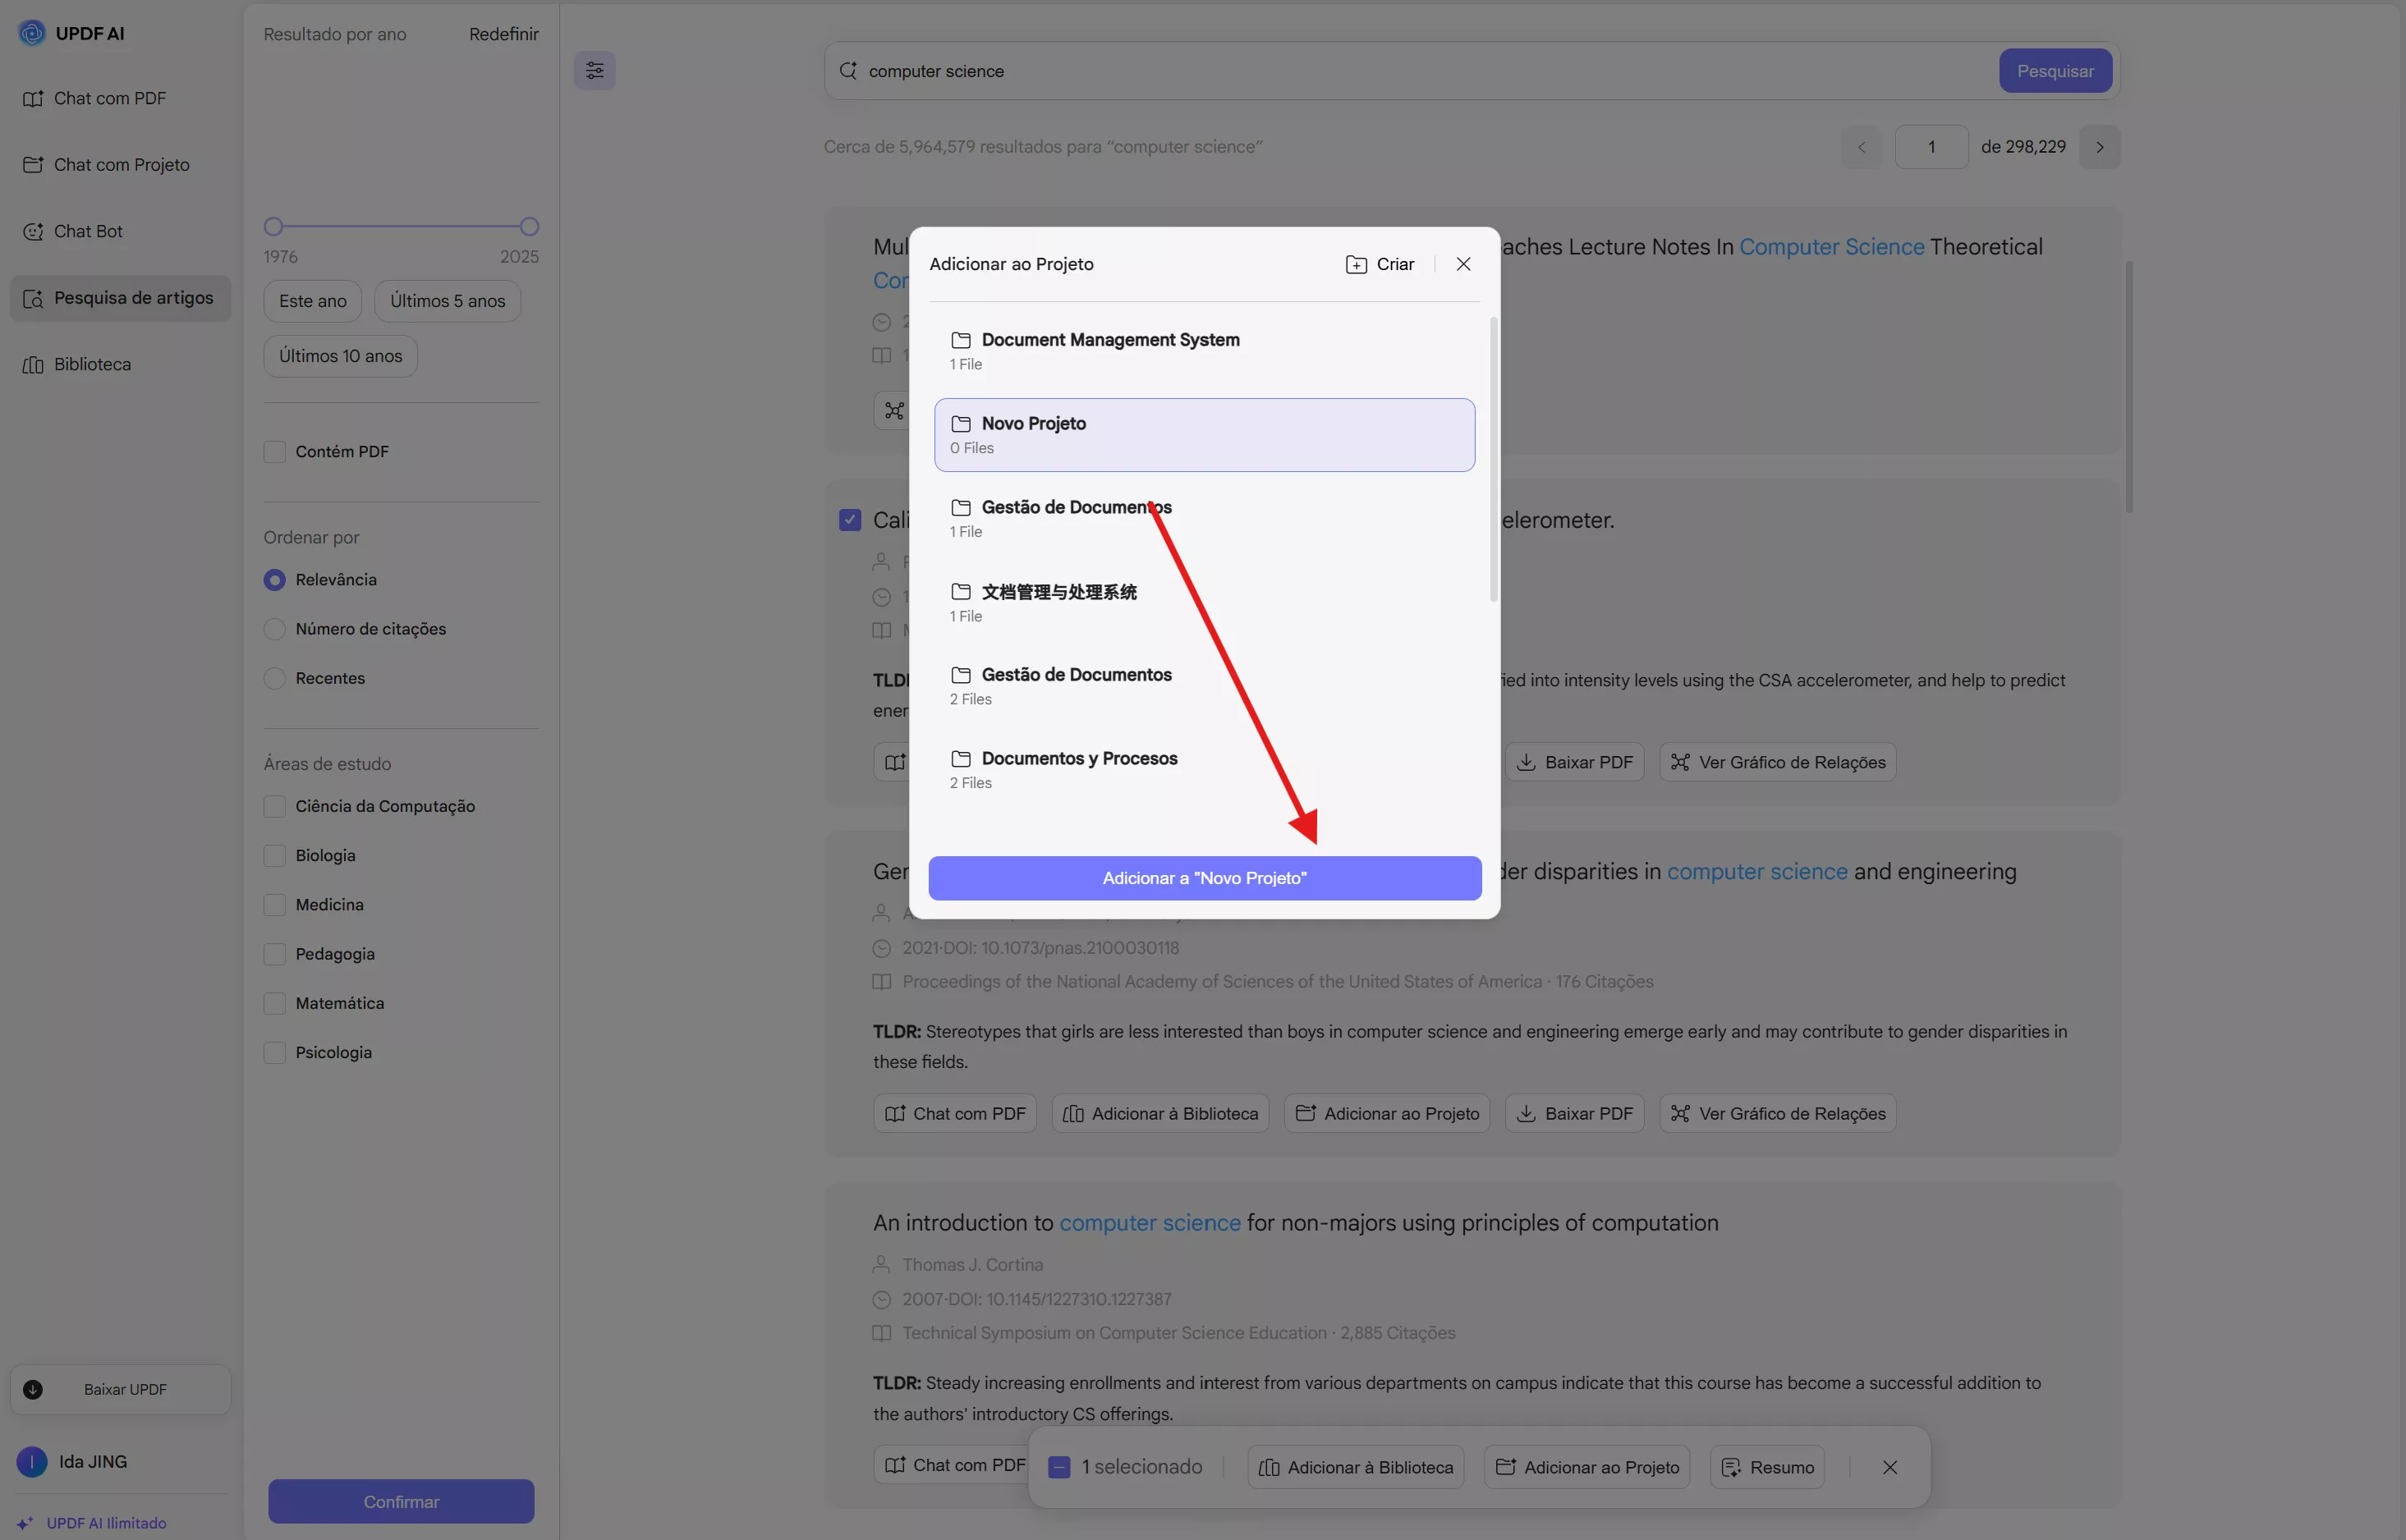Viewport: 2406px width, 1540px height.
Task: Go to previous results page
Action: [x=1861, y=147]
